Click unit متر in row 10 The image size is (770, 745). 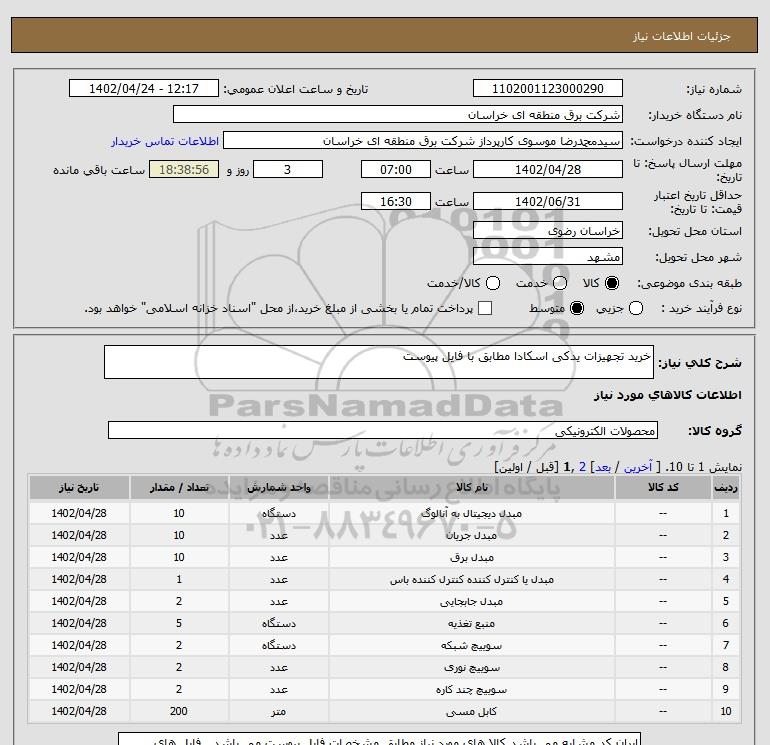(x=278, y=712)
